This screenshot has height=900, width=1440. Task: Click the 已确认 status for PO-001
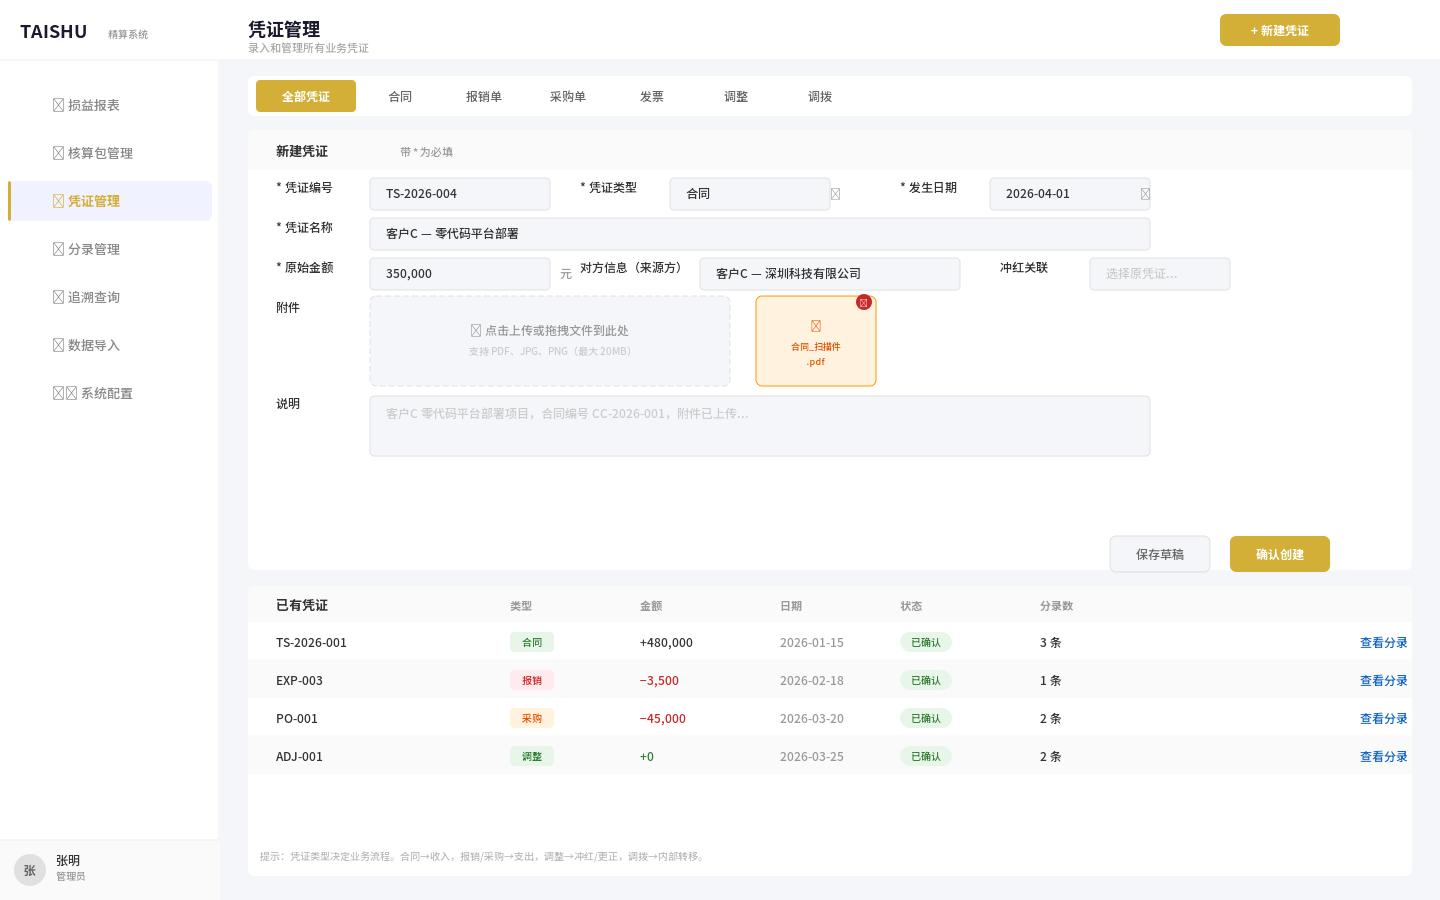tap(926, 719)
